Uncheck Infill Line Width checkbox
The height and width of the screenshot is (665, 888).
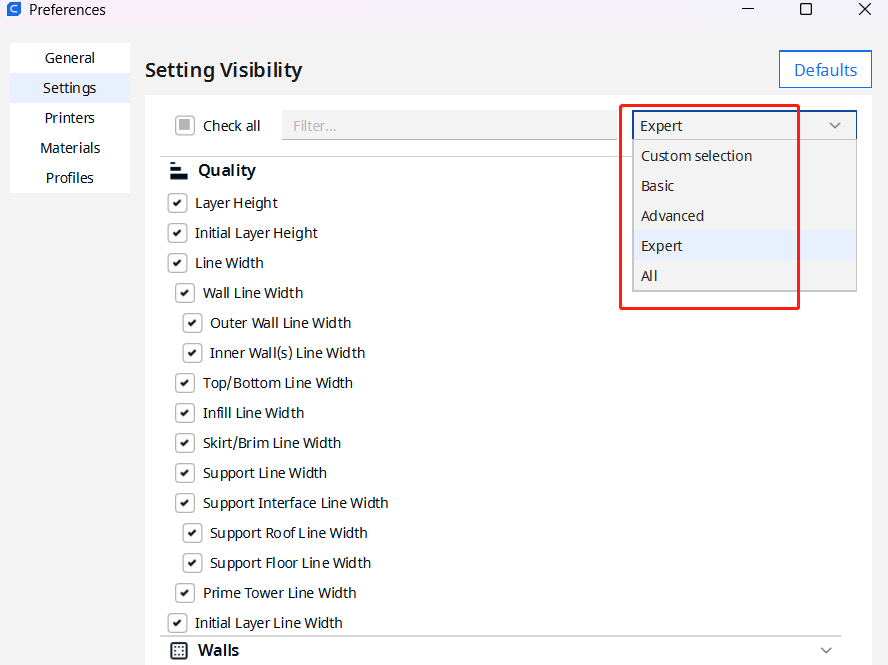(x=185, y=413)
